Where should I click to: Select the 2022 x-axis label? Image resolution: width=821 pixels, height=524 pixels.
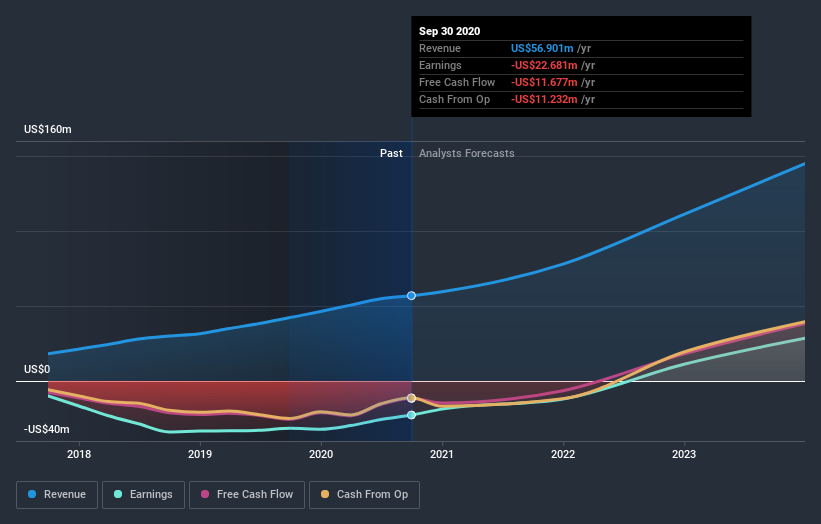563,454
